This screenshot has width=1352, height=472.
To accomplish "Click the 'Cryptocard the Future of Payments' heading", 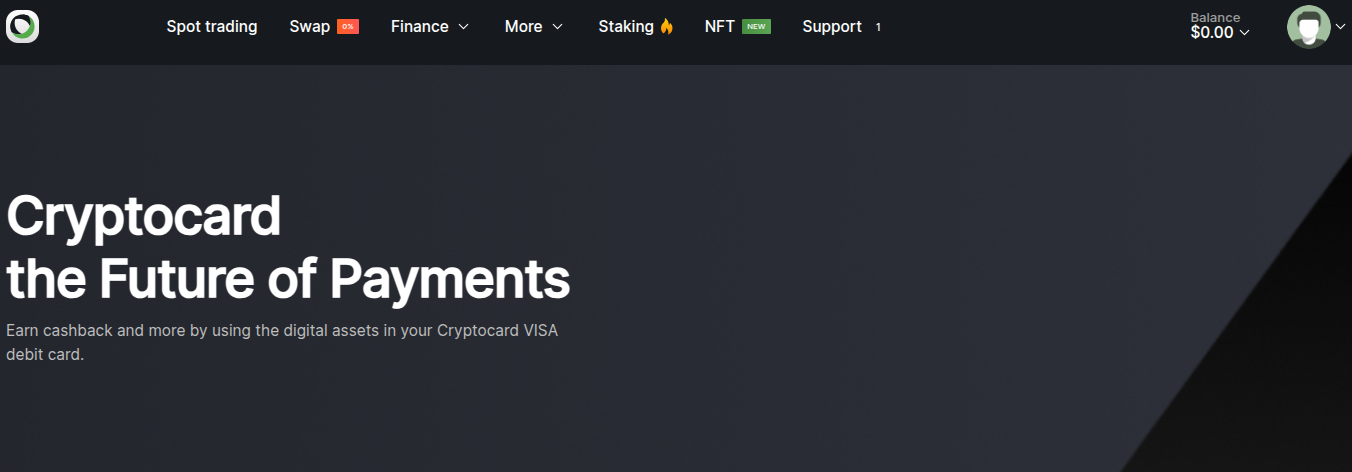I will point(288,247).
